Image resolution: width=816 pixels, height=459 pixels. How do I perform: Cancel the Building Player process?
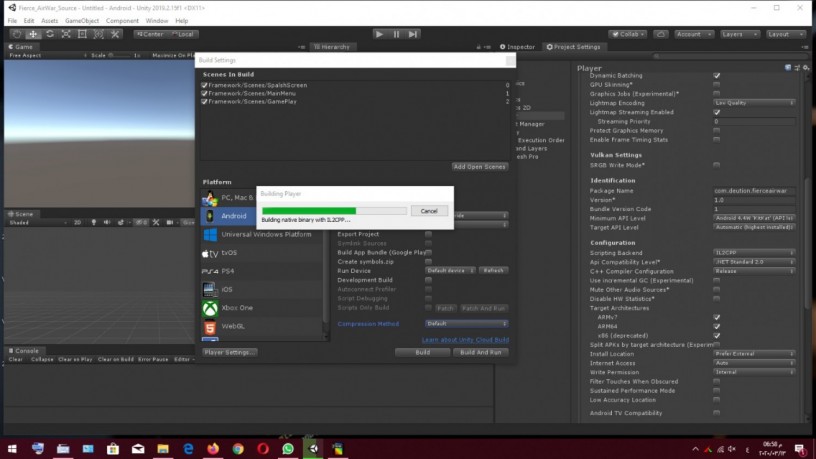click(x=429, y=211)
